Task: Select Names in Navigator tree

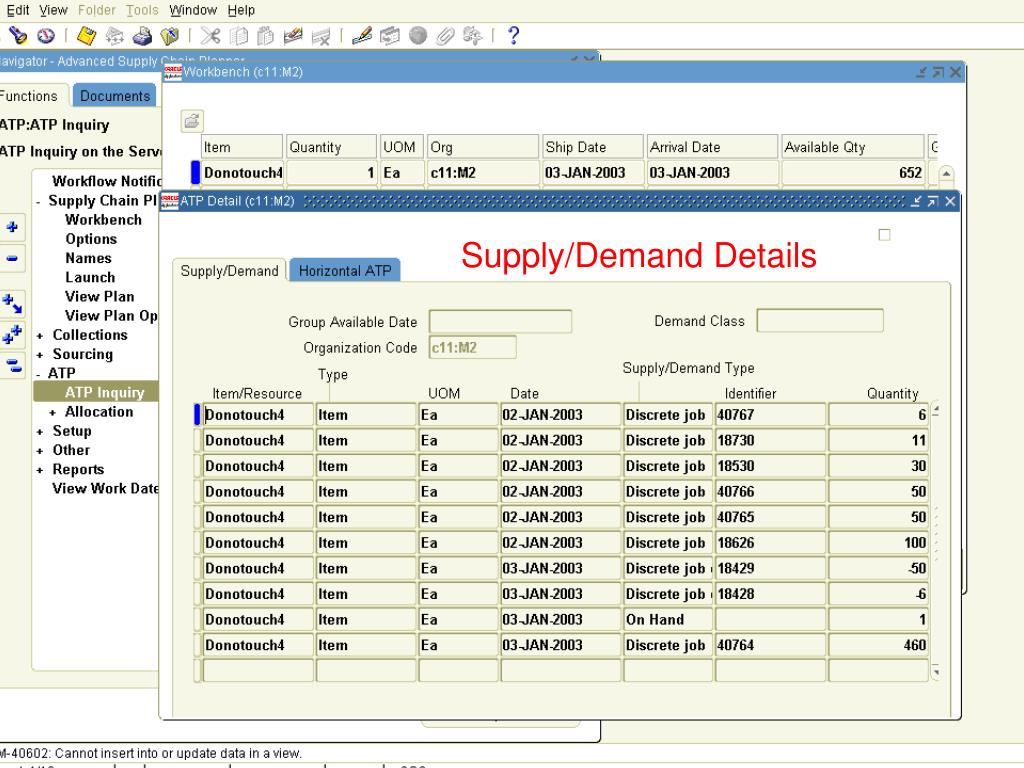Action: [x=88, y=258]
